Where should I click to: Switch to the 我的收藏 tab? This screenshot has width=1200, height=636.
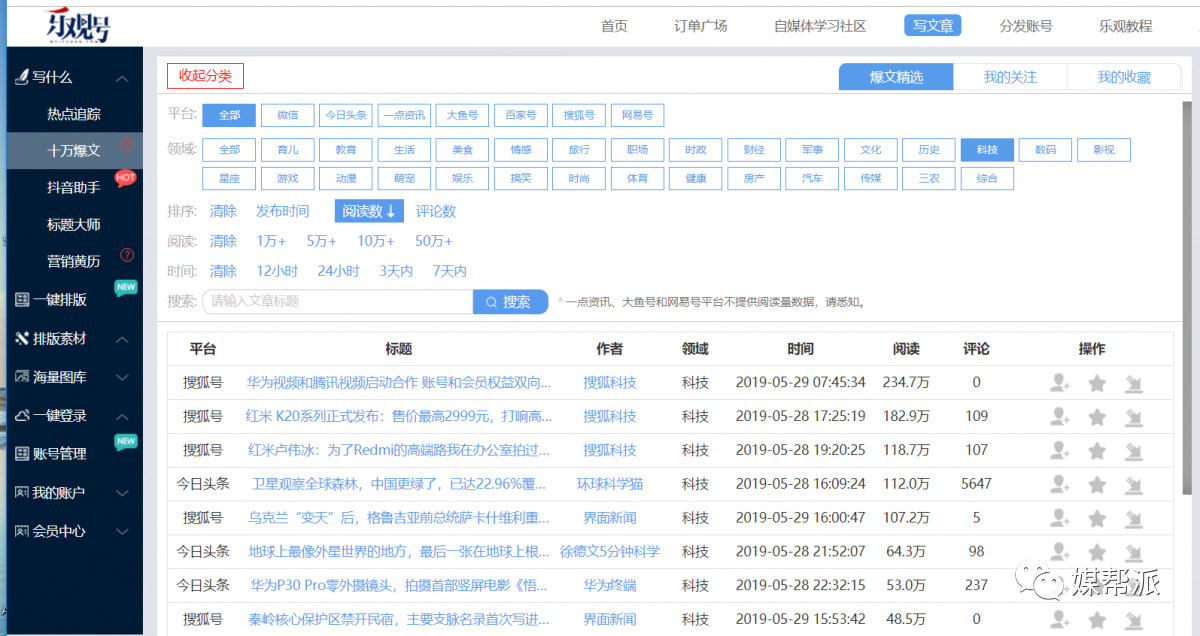pos(1124,77)
